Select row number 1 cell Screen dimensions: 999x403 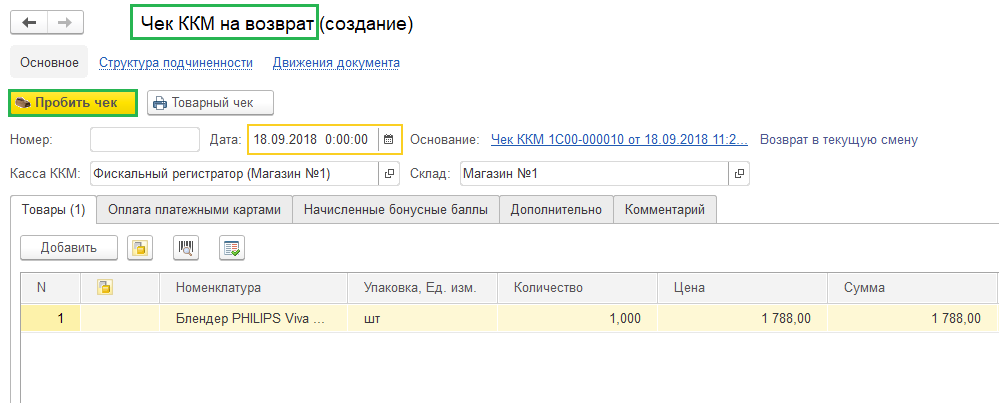(x=50, y=318)
